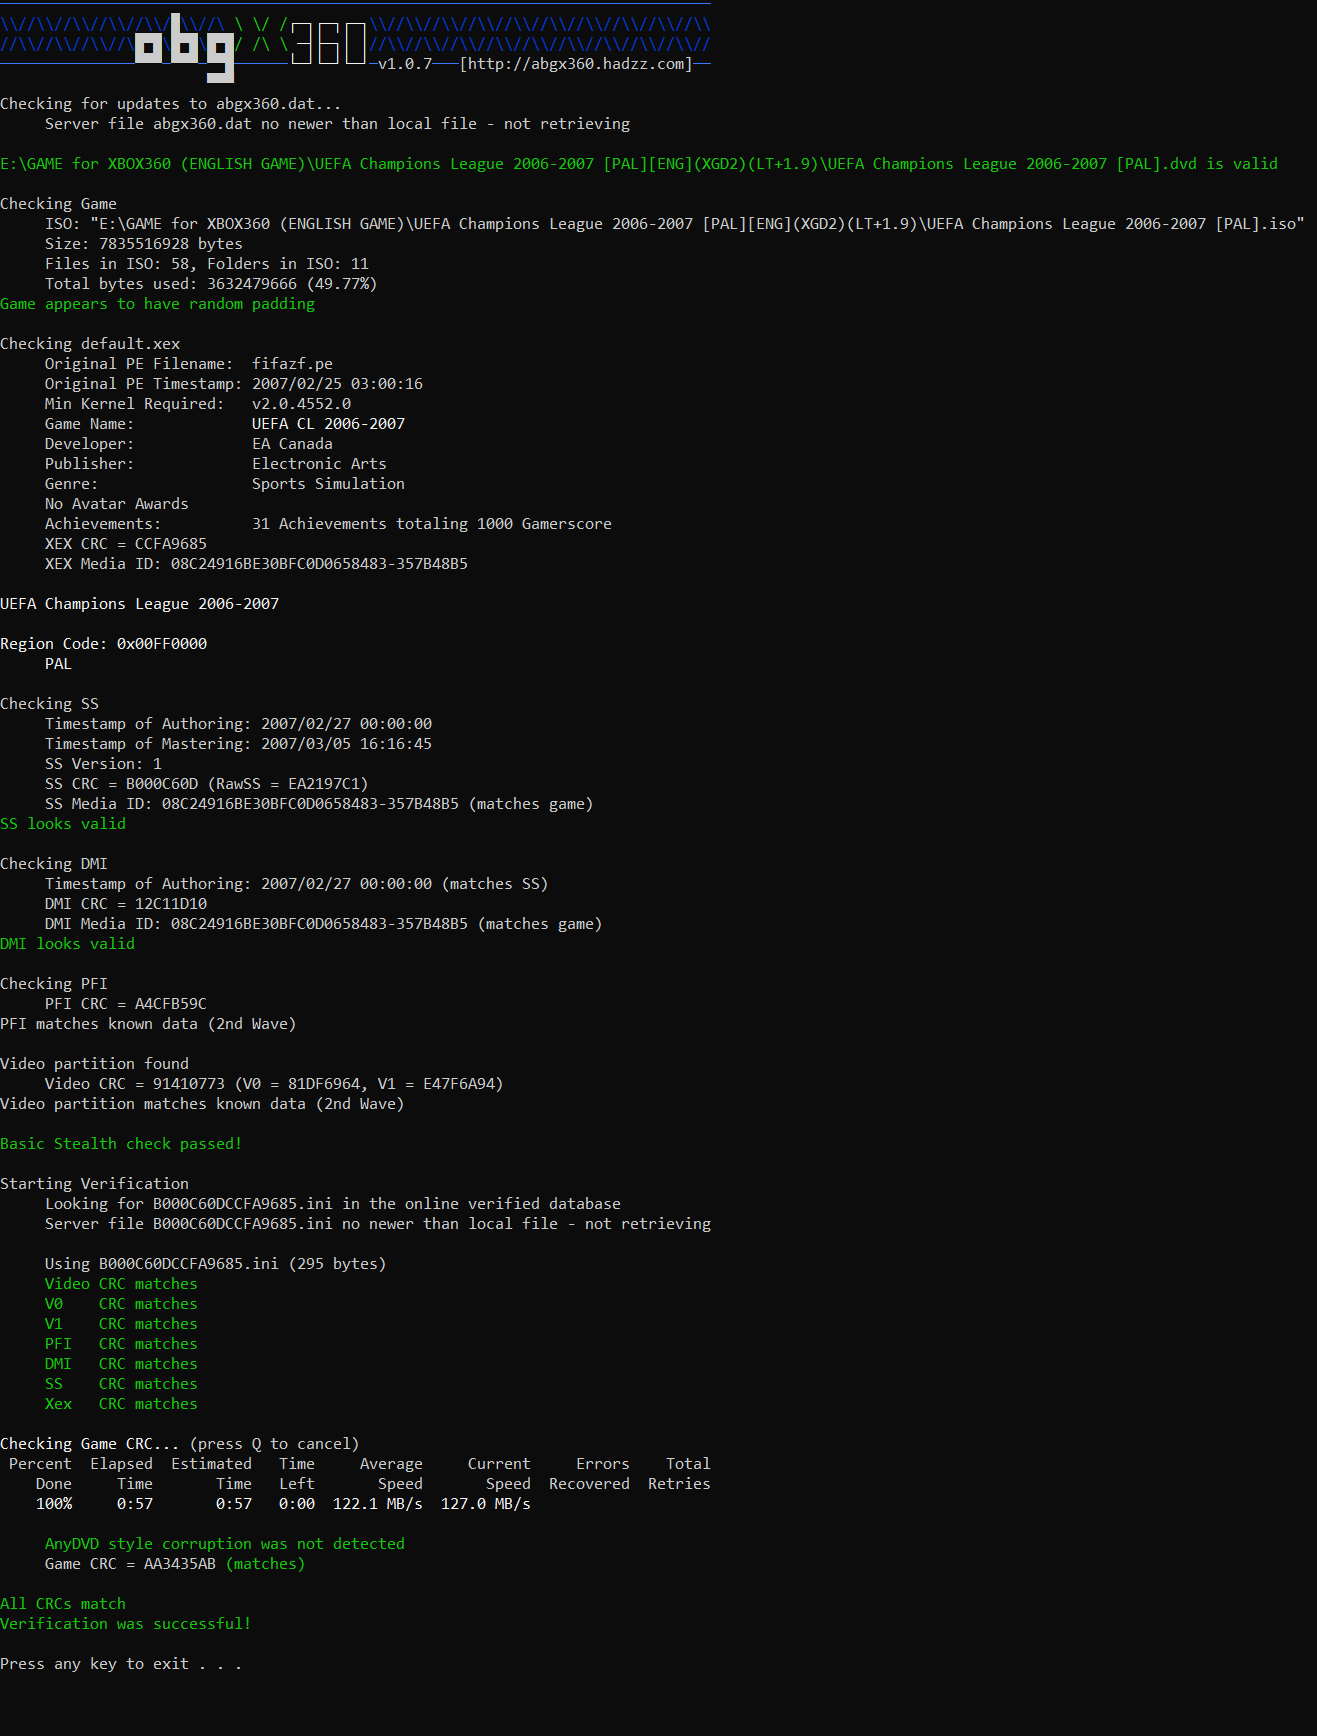Click green 'V1 CRC matches' row
The image size is (1317, 1736).
click(x=121, y=1324)
